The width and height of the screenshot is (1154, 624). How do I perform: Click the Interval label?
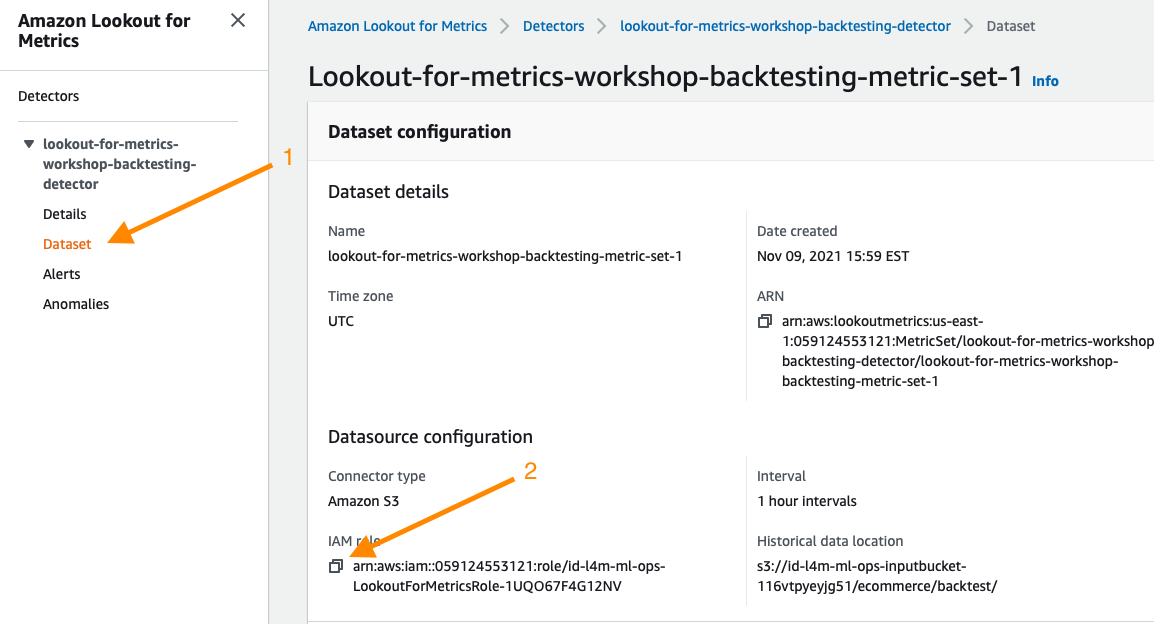(x=782, y=477)
